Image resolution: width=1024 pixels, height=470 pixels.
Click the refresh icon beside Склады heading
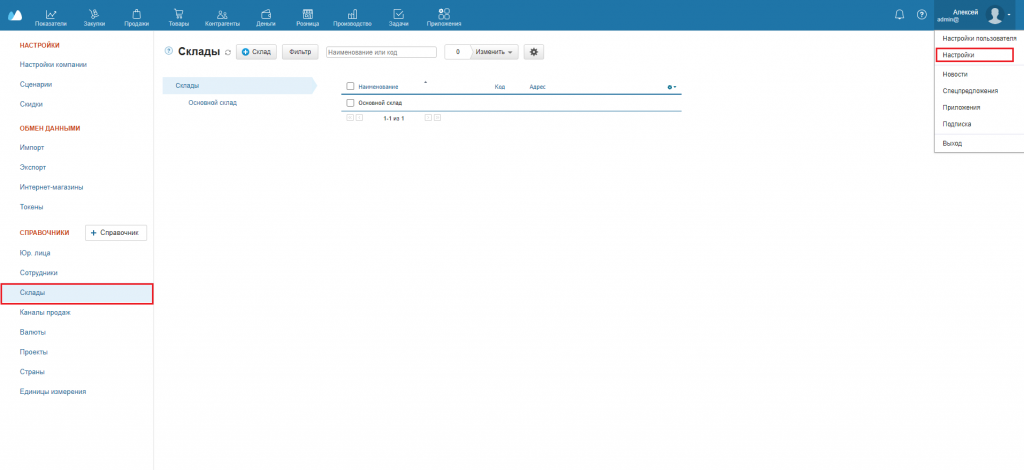coord(228,52)
